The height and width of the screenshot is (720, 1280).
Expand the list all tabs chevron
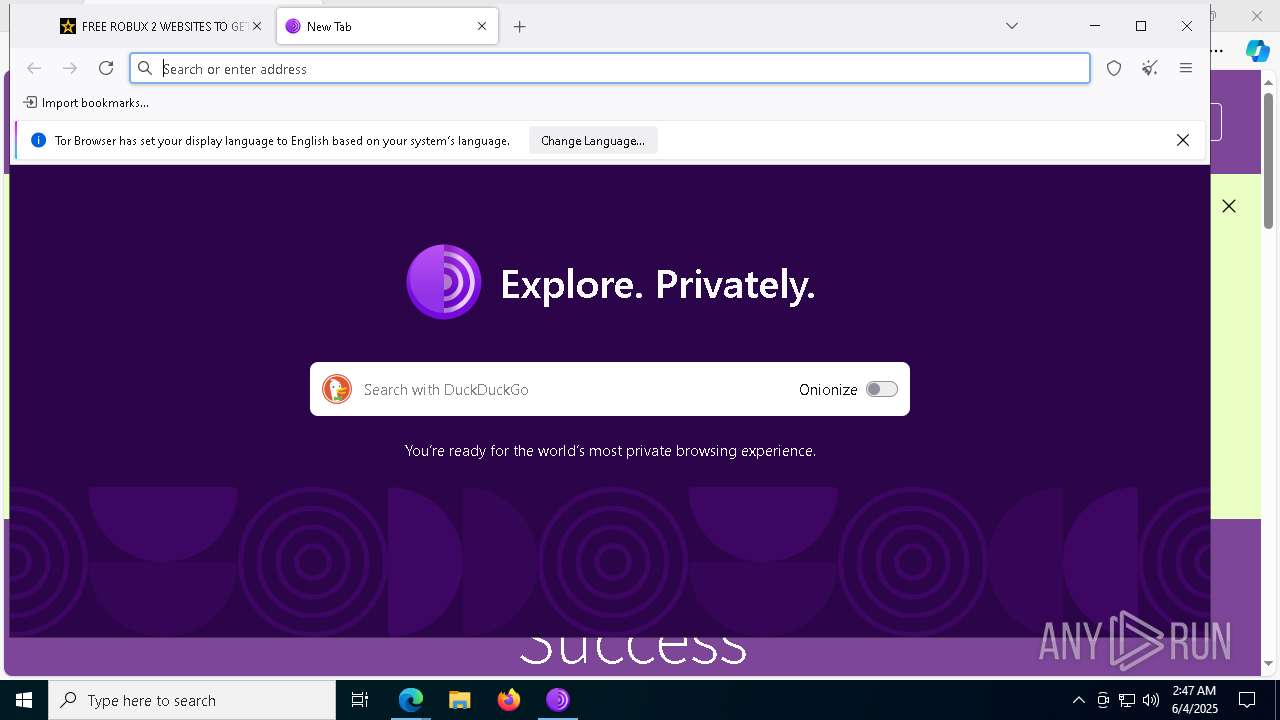click(x=1012, y=26)
